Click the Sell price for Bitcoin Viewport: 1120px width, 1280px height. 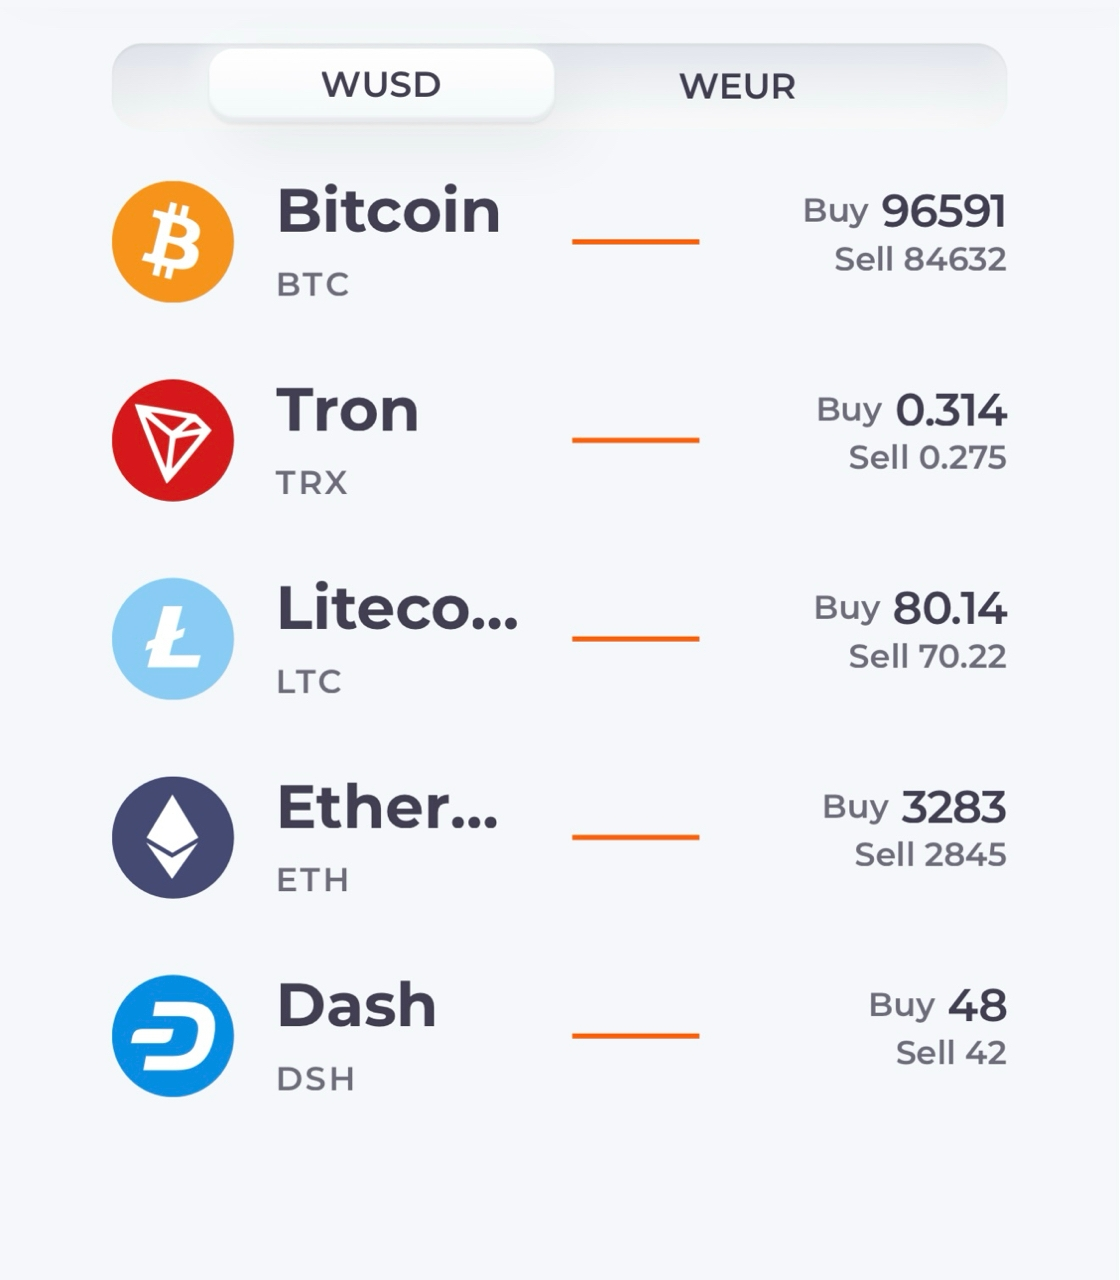[x=920, y=259]
